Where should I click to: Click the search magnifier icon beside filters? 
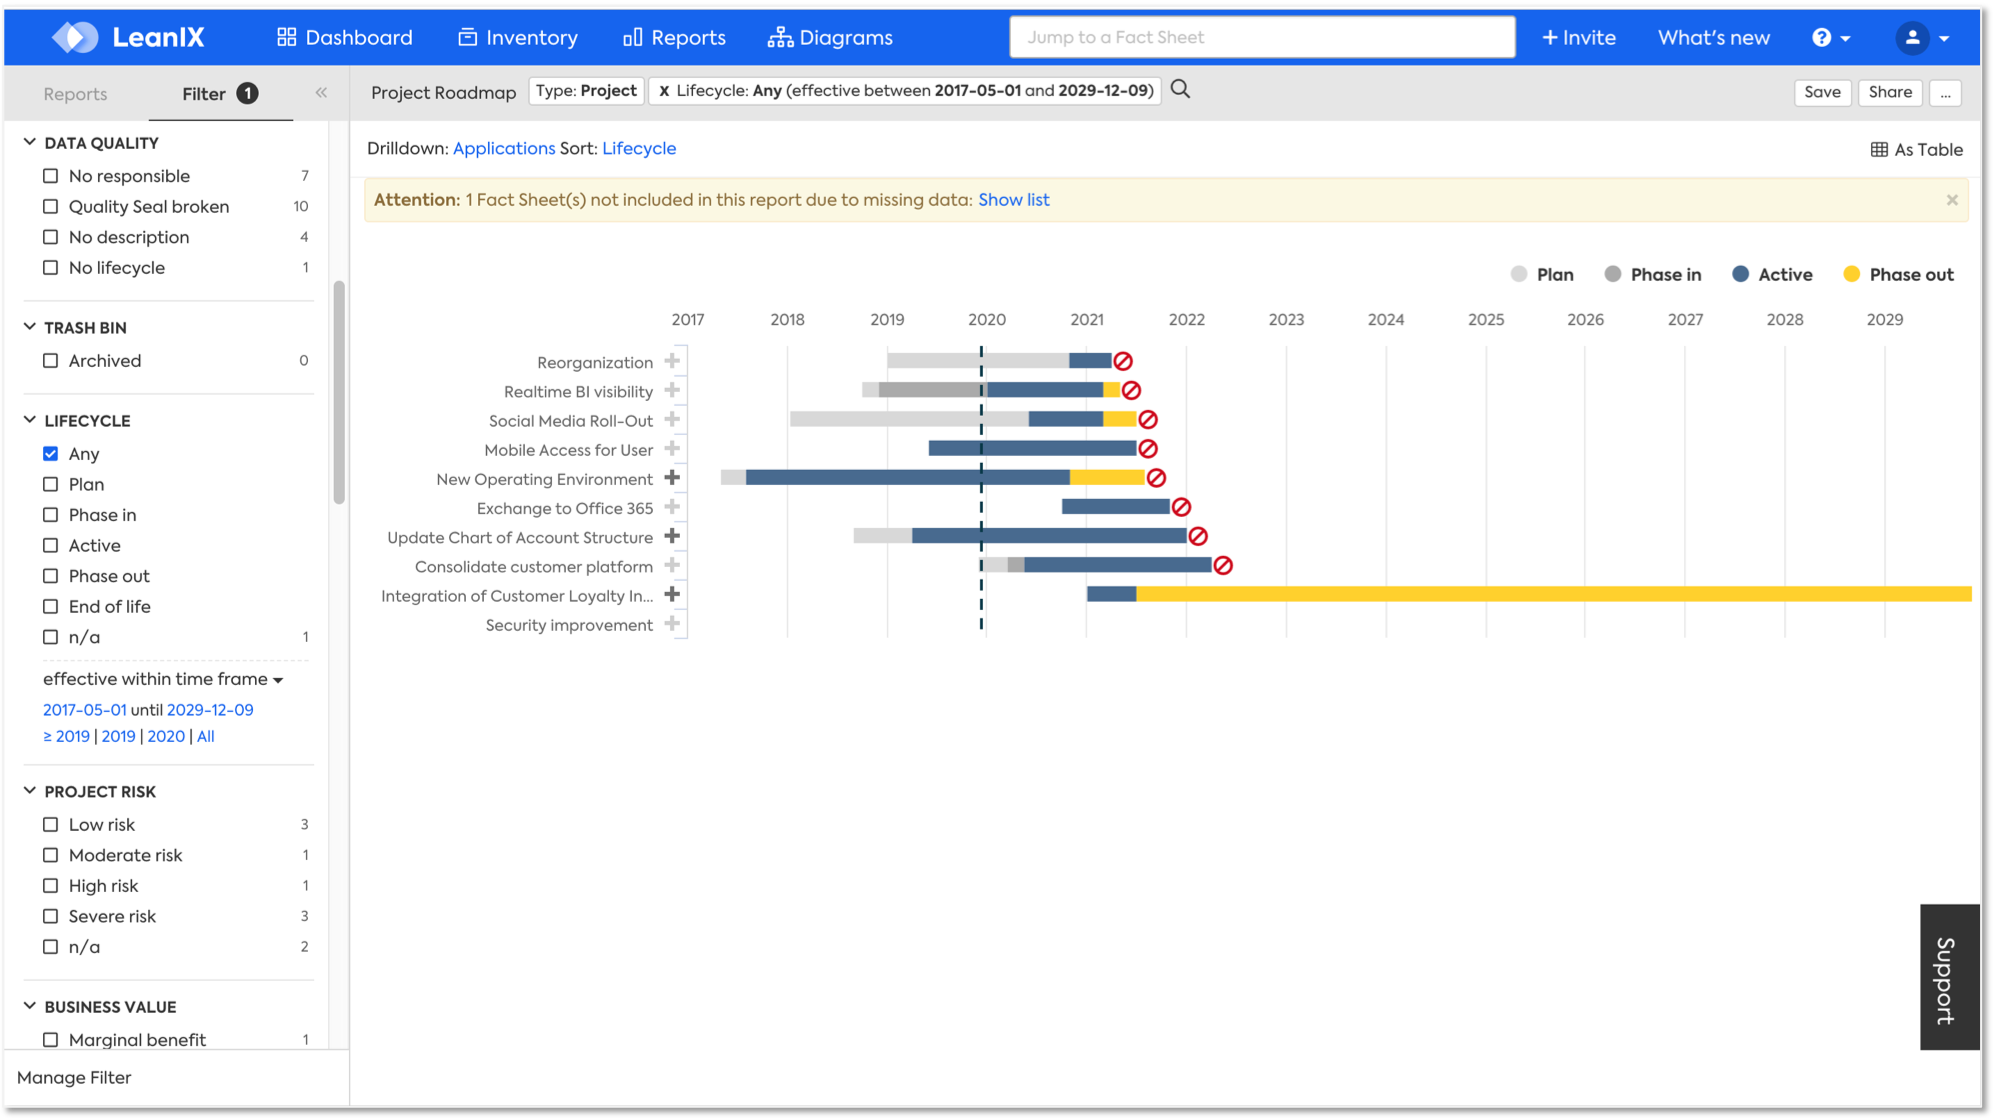[1180, 90]
